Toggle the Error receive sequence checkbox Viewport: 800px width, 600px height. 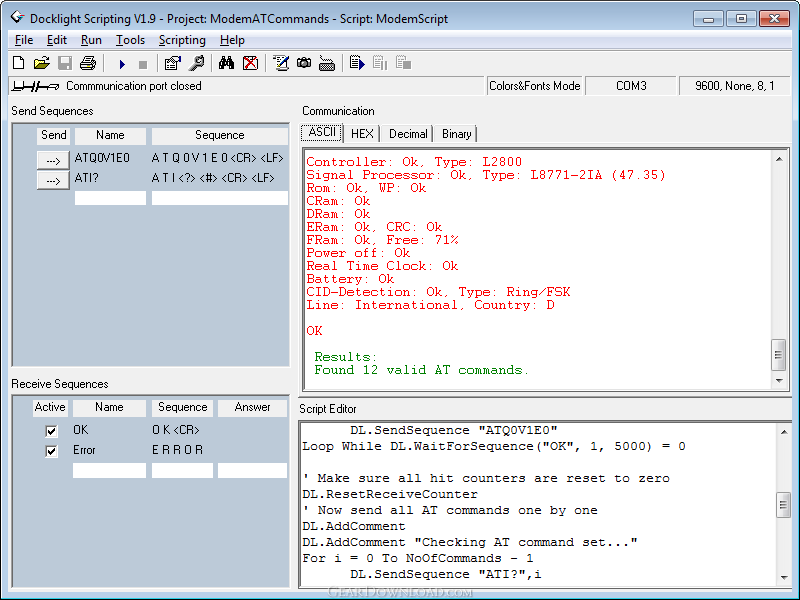point(51,451)
